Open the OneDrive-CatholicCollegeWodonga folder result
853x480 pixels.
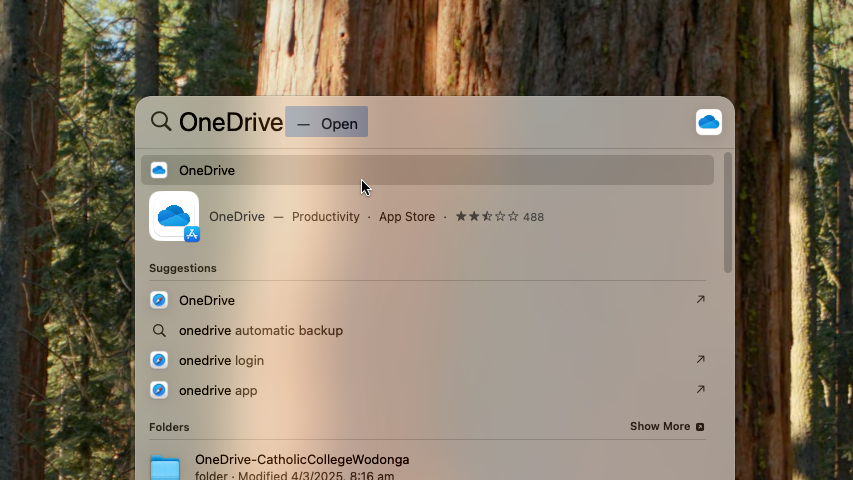(x=302, y=460)
